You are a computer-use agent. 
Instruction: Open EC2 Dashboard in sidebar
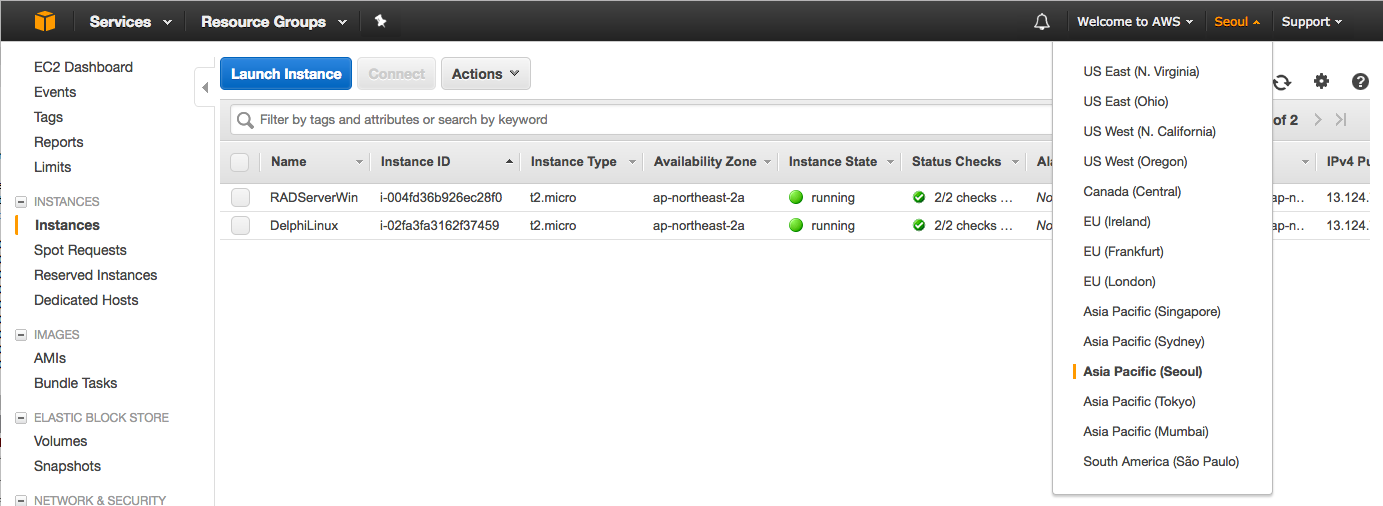pos(83,67)
